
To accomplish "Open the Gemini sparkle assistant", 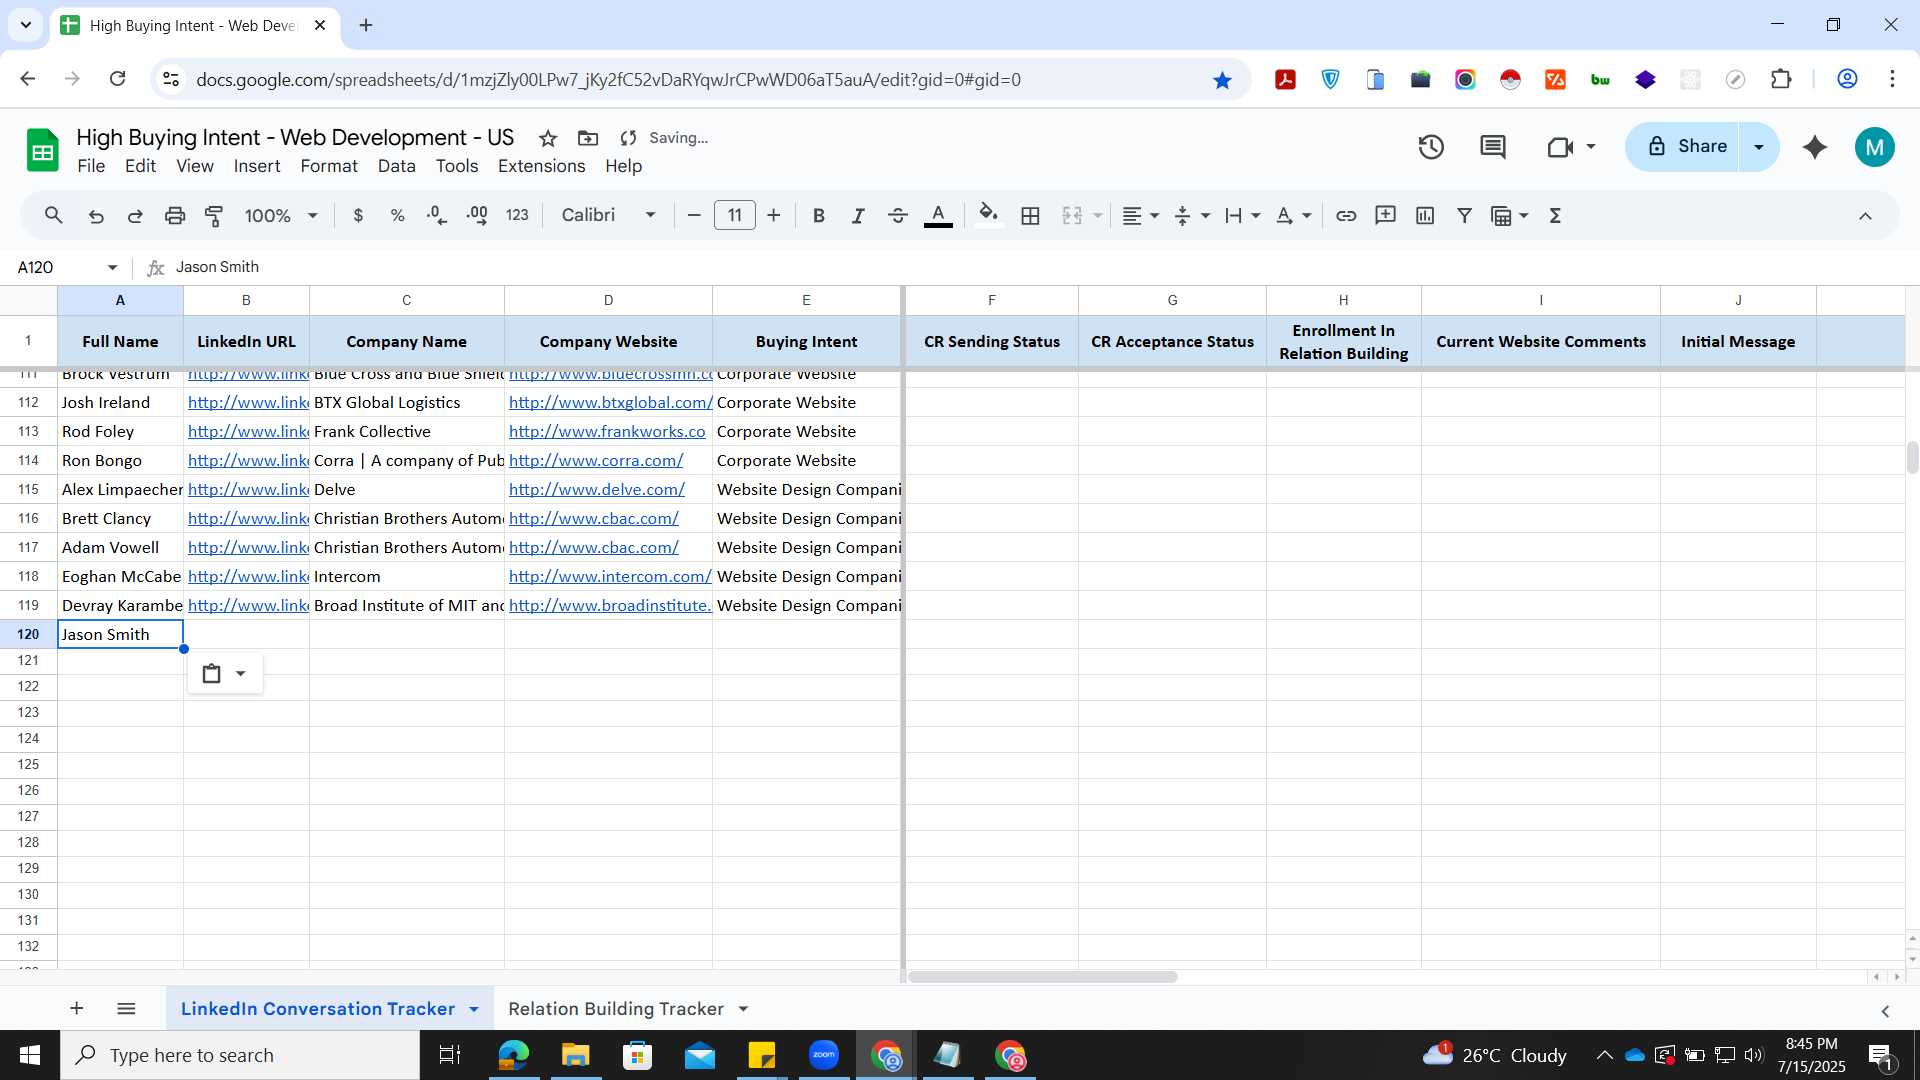I will pos(1815,147).
